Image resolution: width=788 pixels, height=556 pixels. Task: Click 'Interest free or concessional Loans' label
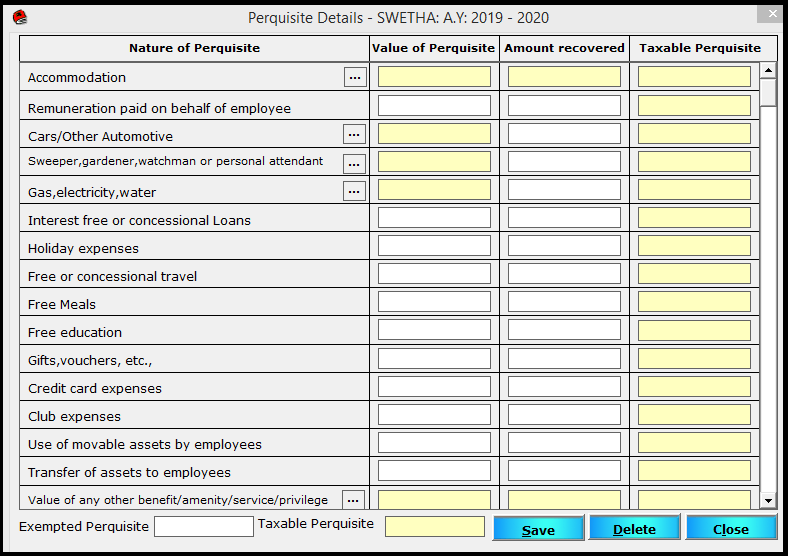point(139,221)
